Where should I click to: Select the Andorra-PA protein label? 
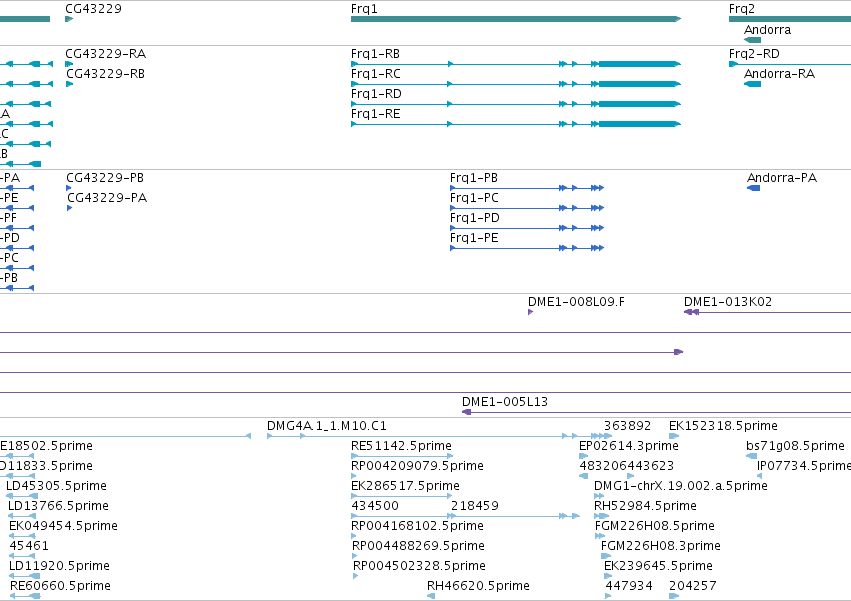pos(782,178)
